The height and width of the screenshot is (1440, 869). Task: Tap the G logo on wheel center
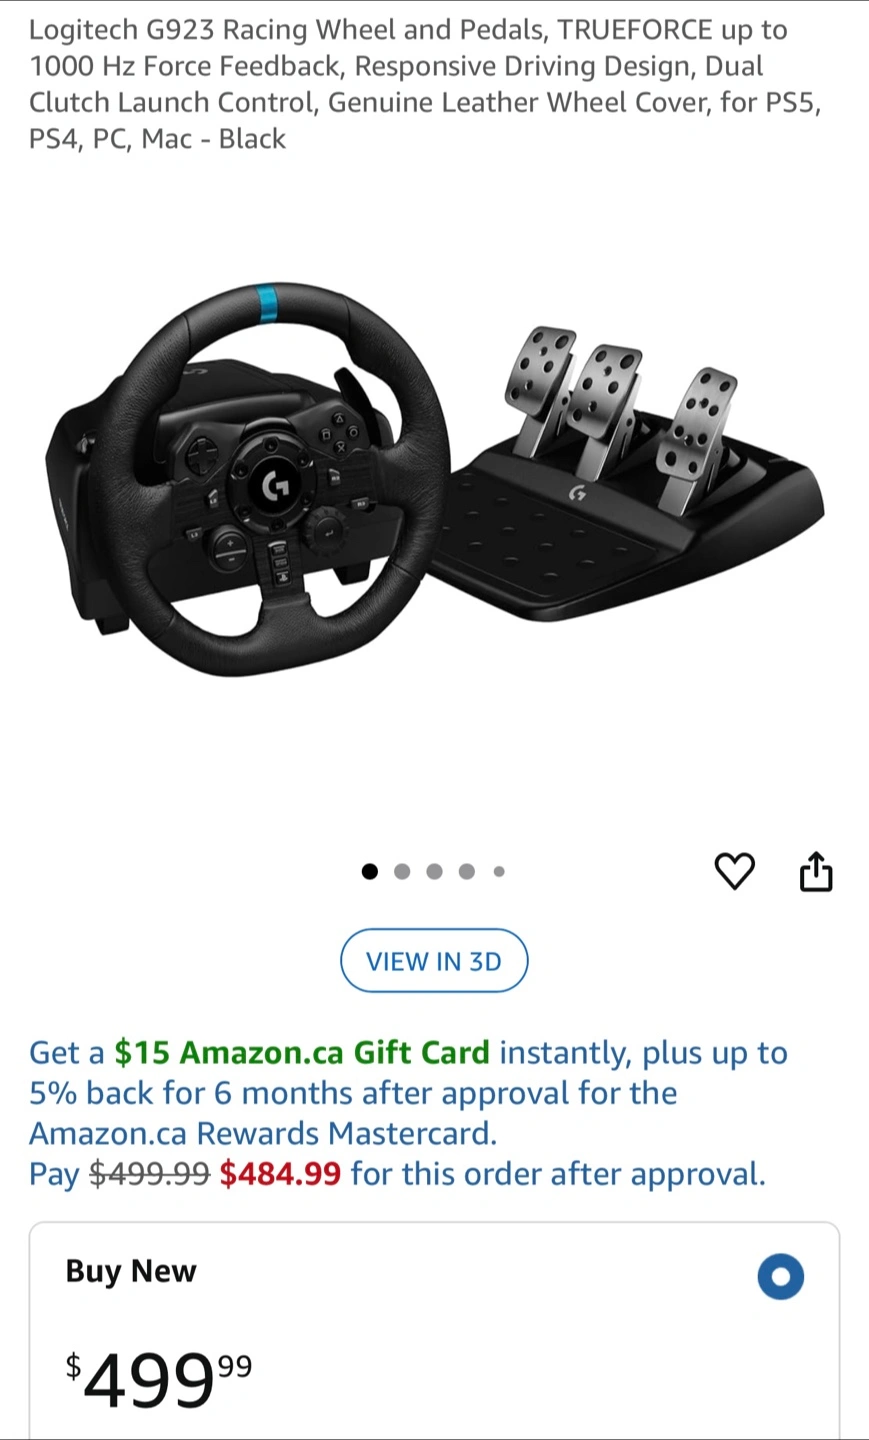point(275,486)
